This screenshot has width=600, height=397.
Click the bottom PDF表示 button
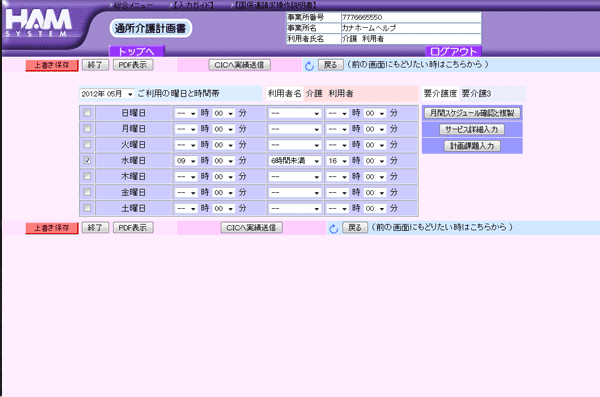pos(133,228)
